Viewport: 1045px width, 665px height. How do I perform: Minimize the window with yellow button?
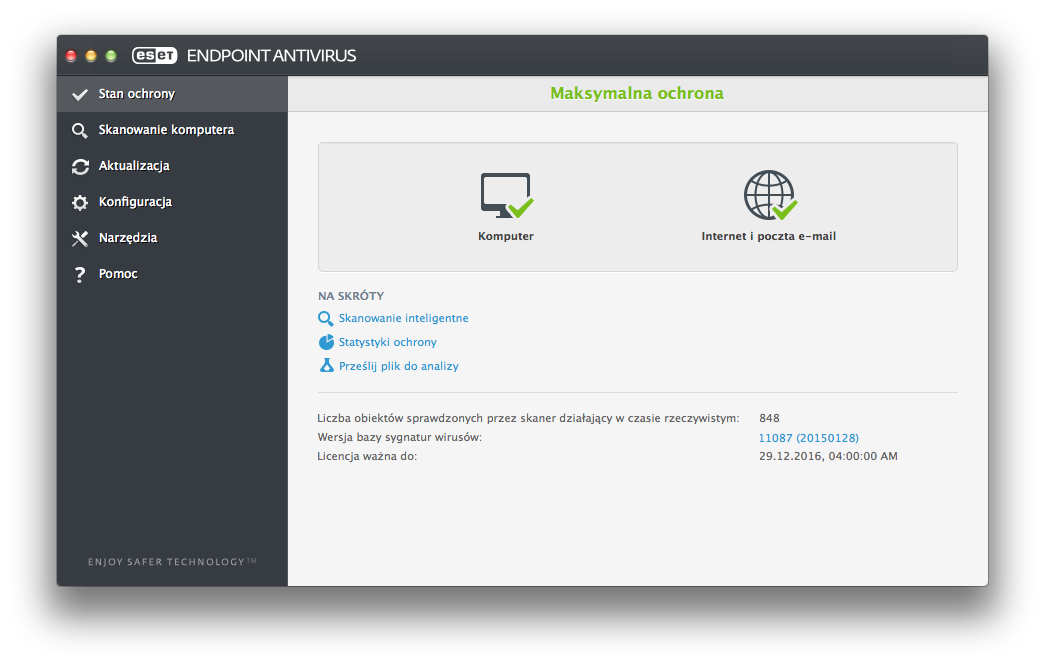click(x=91, y=56)
